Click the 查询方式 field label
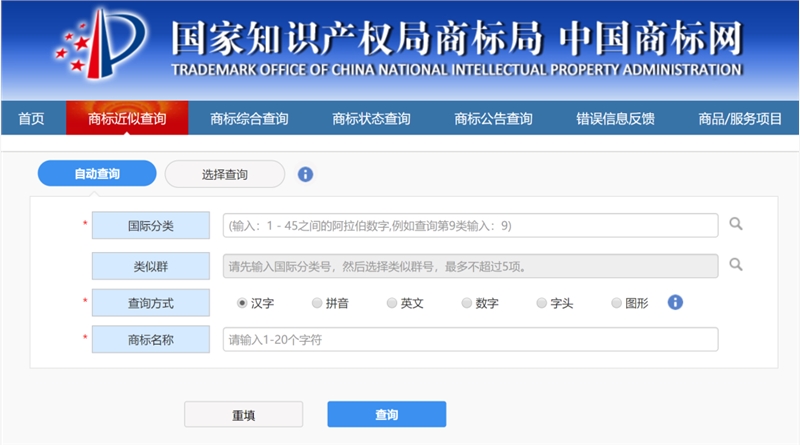Screen dimensions: 800x445 coord(151,303)
